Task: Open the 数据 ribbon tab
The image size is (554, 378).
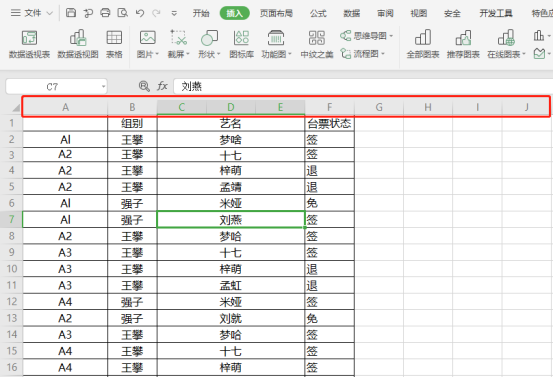Action: (x=352, y=13)
